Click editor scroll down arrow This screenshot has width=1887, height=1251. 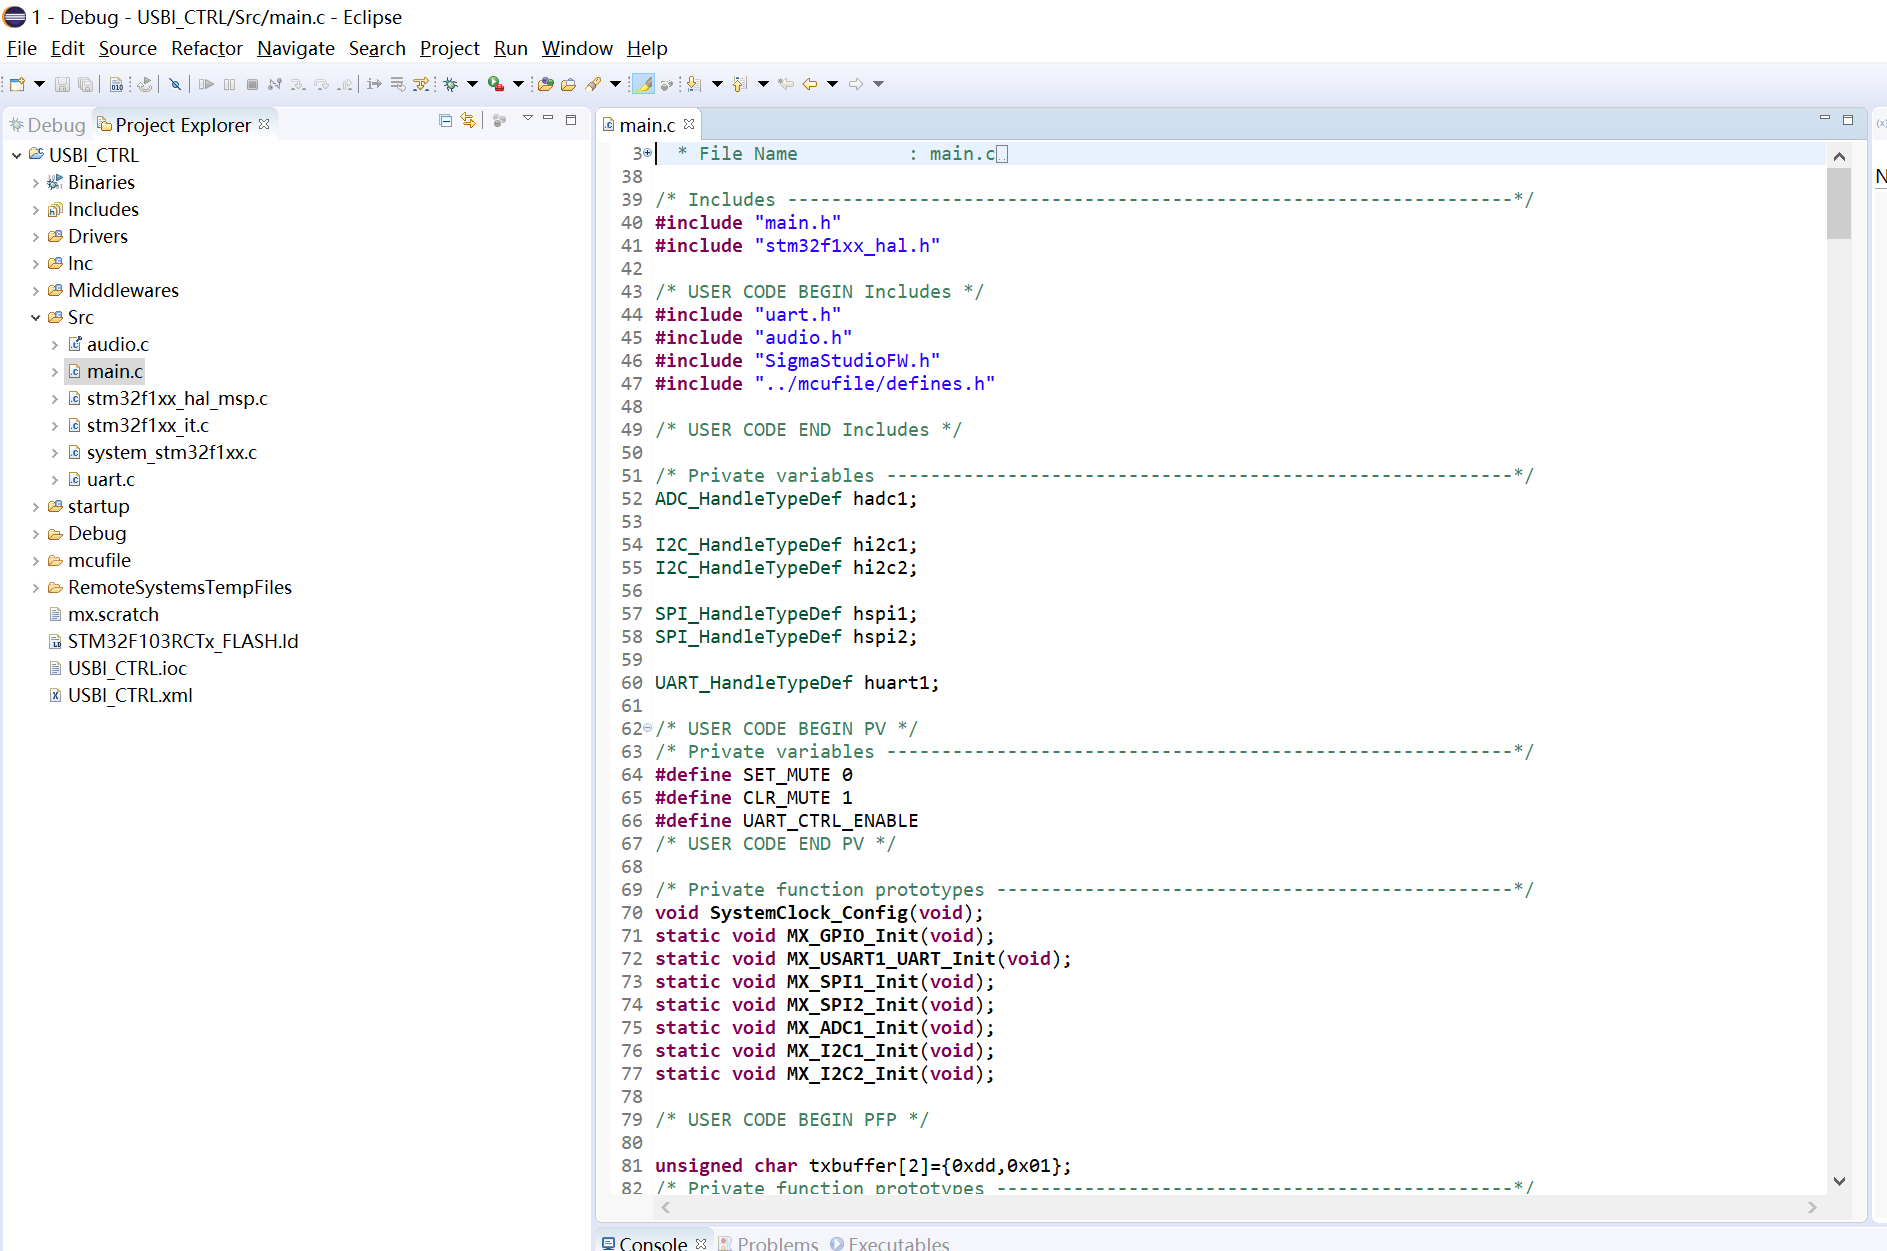pos(1839,1181)
